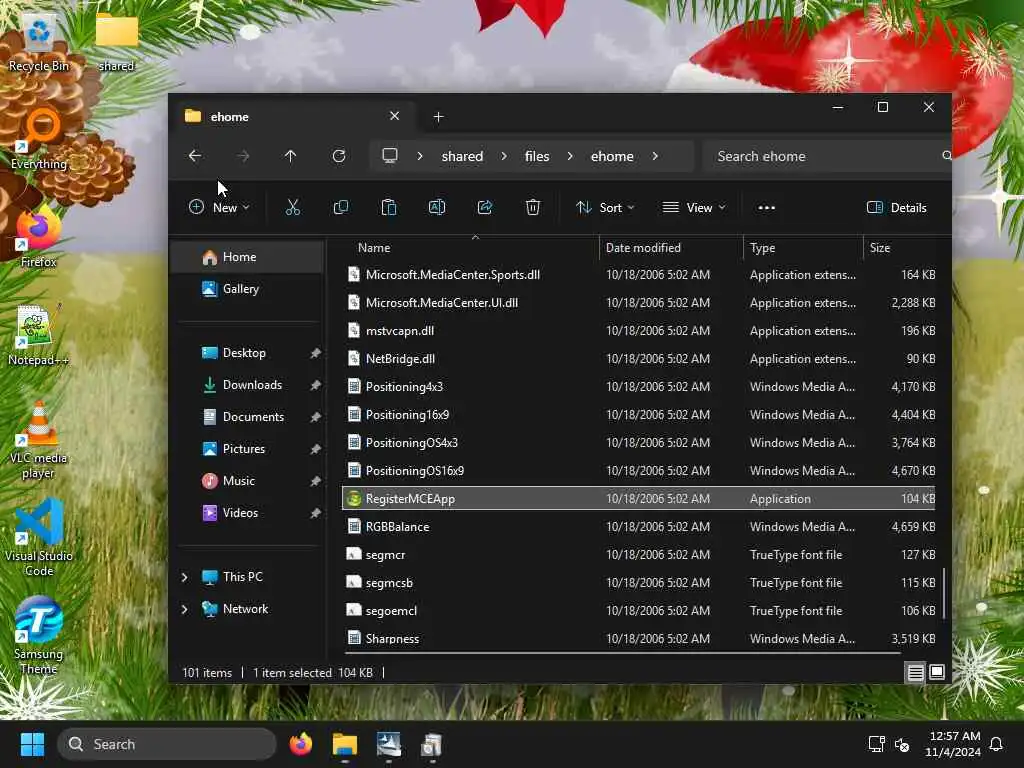
Task: Click the Rename icon in toolbar
Action: pyautogui.click(x=437, y=208)
